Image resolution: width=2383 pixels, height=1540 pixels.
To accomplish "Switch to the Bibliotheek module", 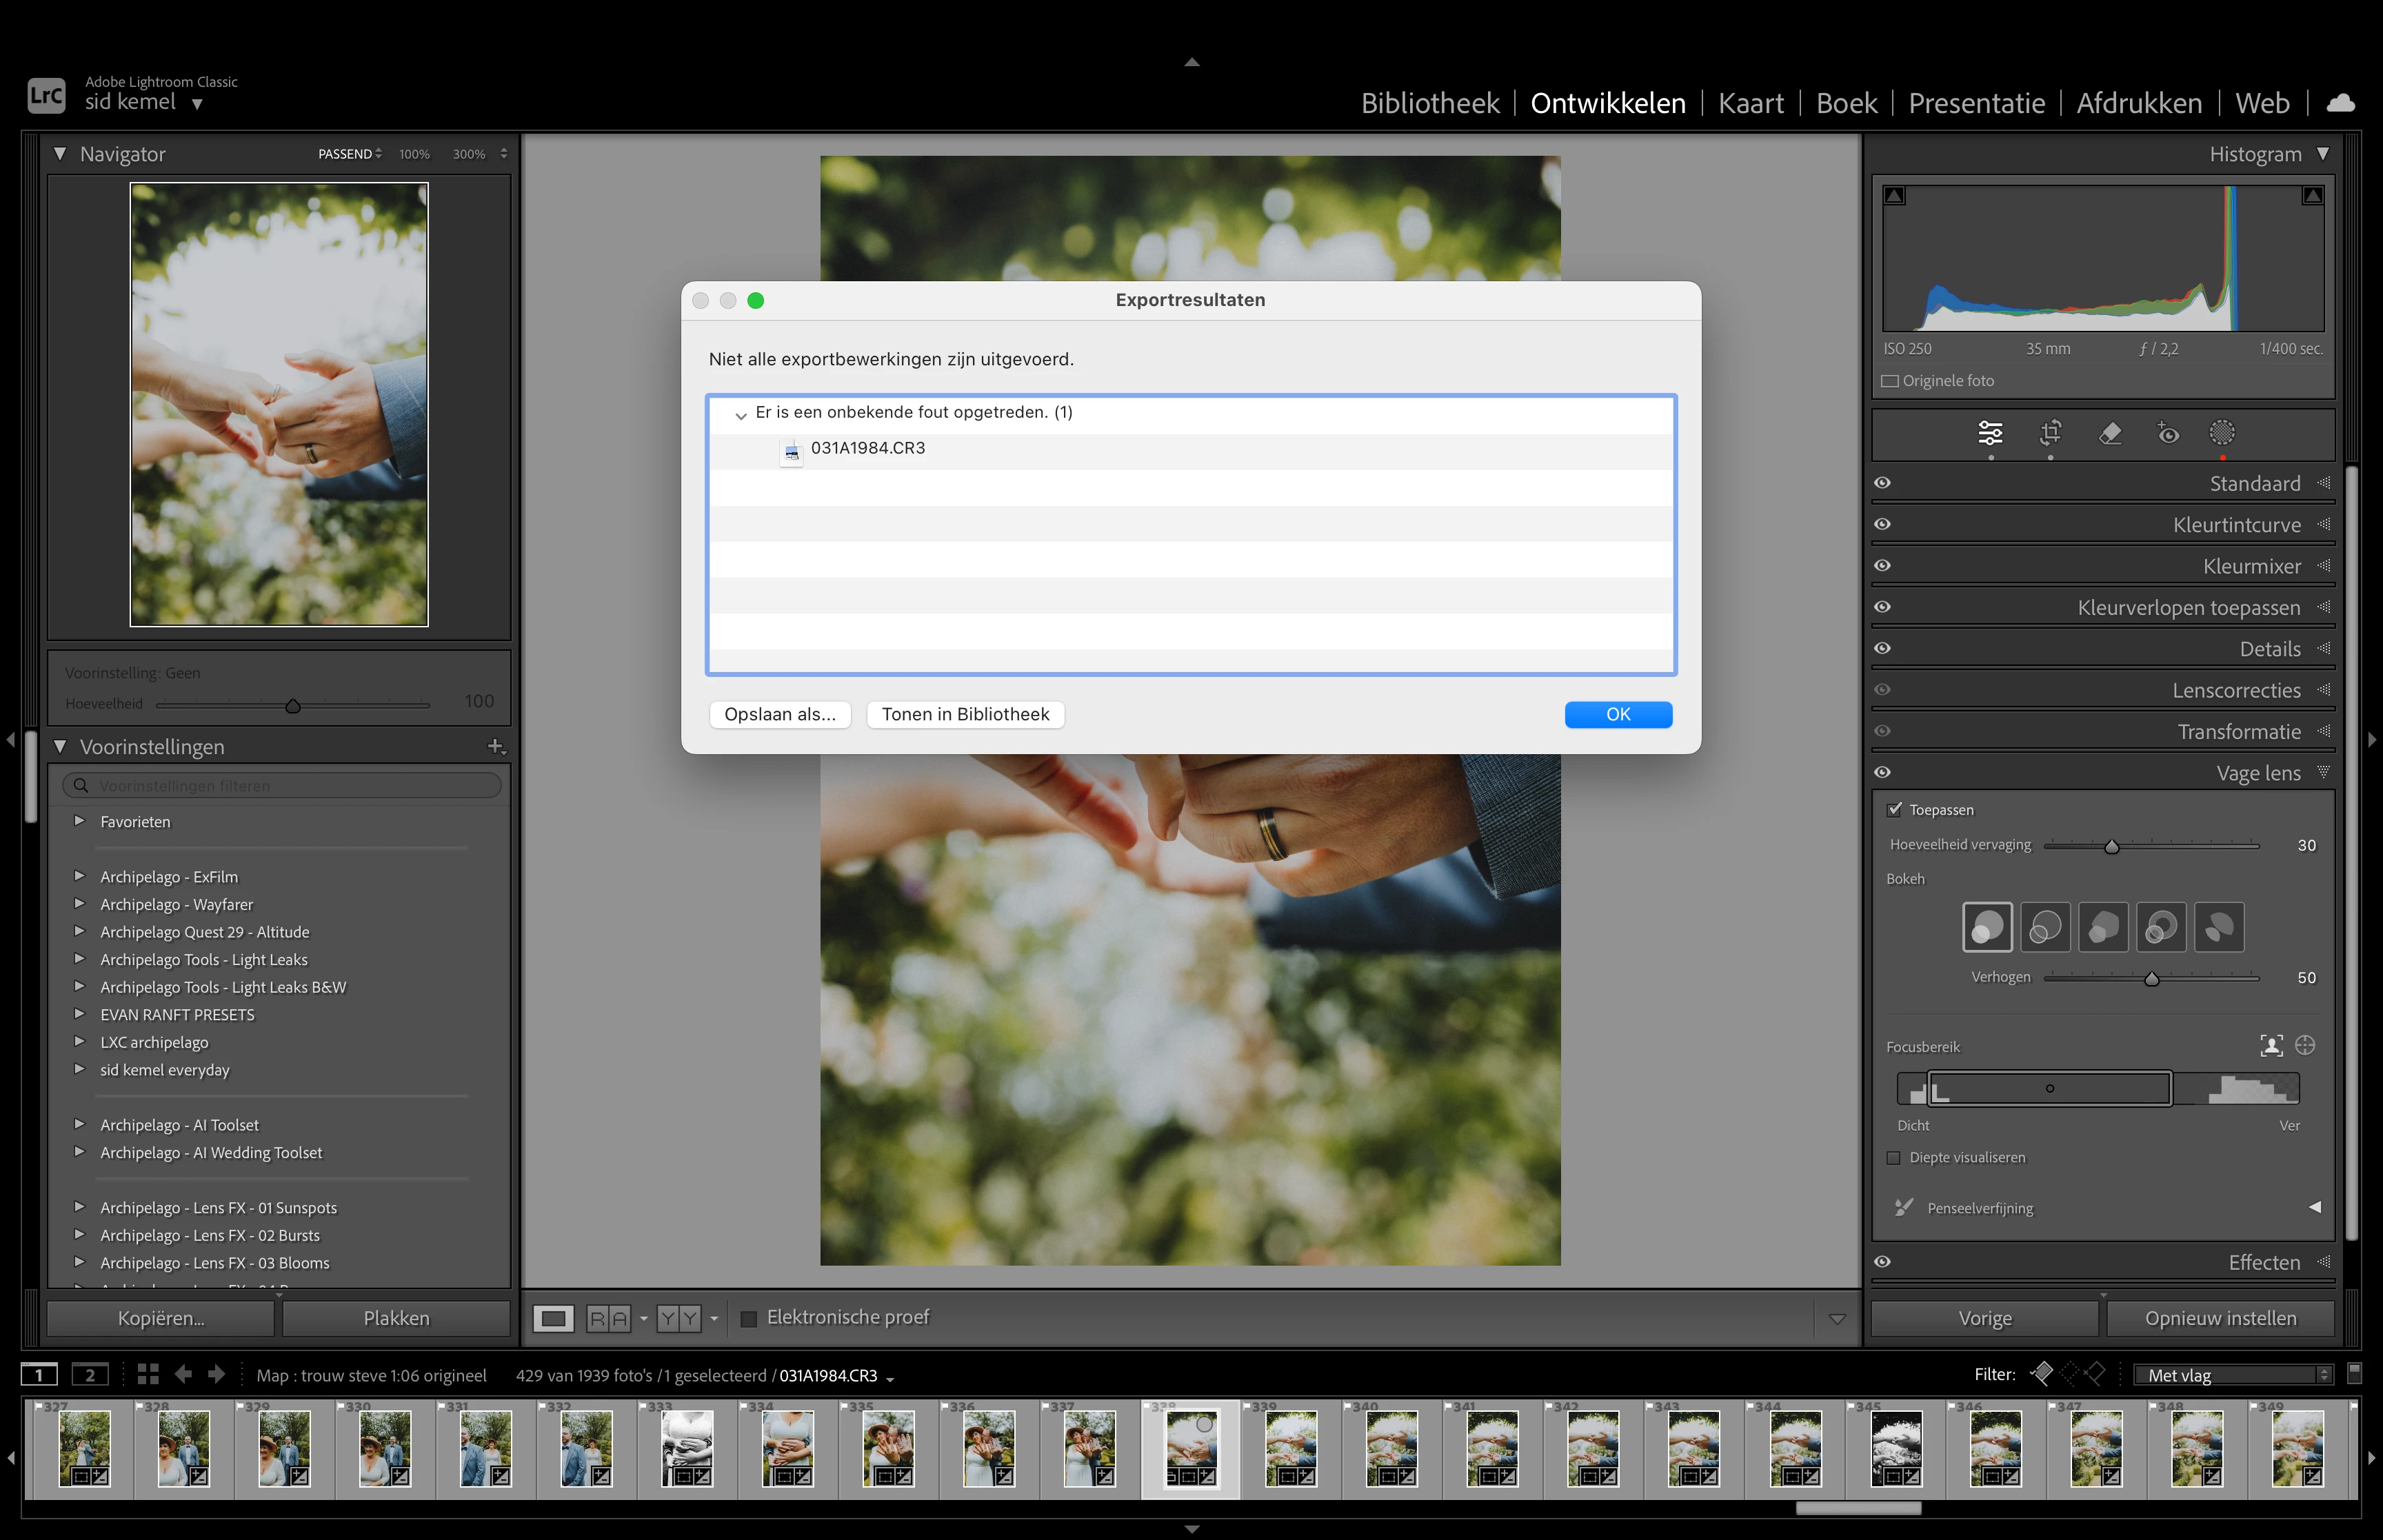I will (1429, 103).
